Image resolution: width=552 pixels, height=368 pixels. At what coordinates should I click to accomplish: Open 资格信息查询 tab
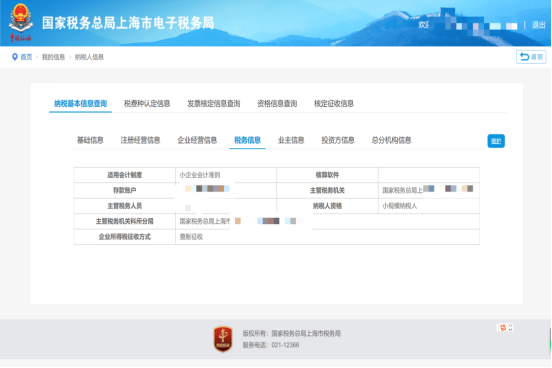pyautogui.click(x=277, y=104)
